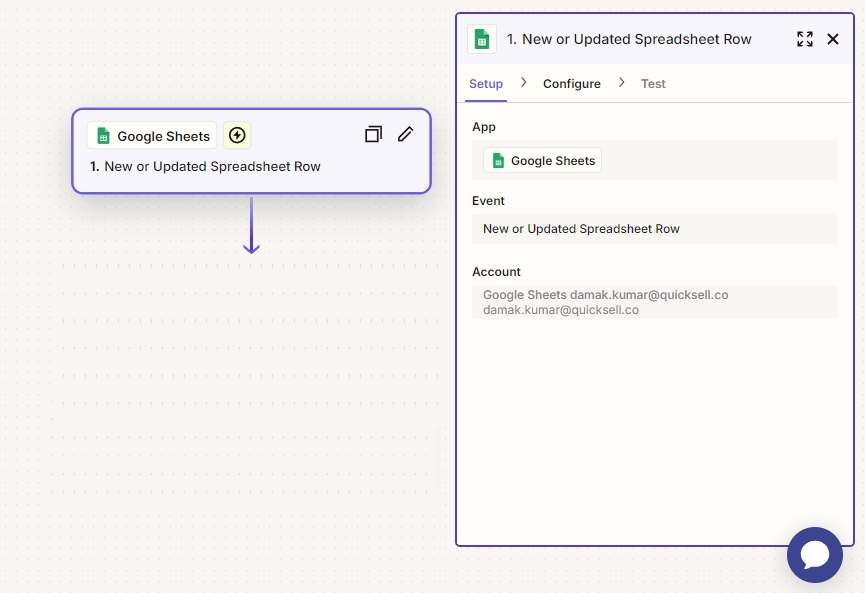This screenshot has height=593, width=865.
Task: Switch to the Setup tab
Action: (x=486, y=84)
